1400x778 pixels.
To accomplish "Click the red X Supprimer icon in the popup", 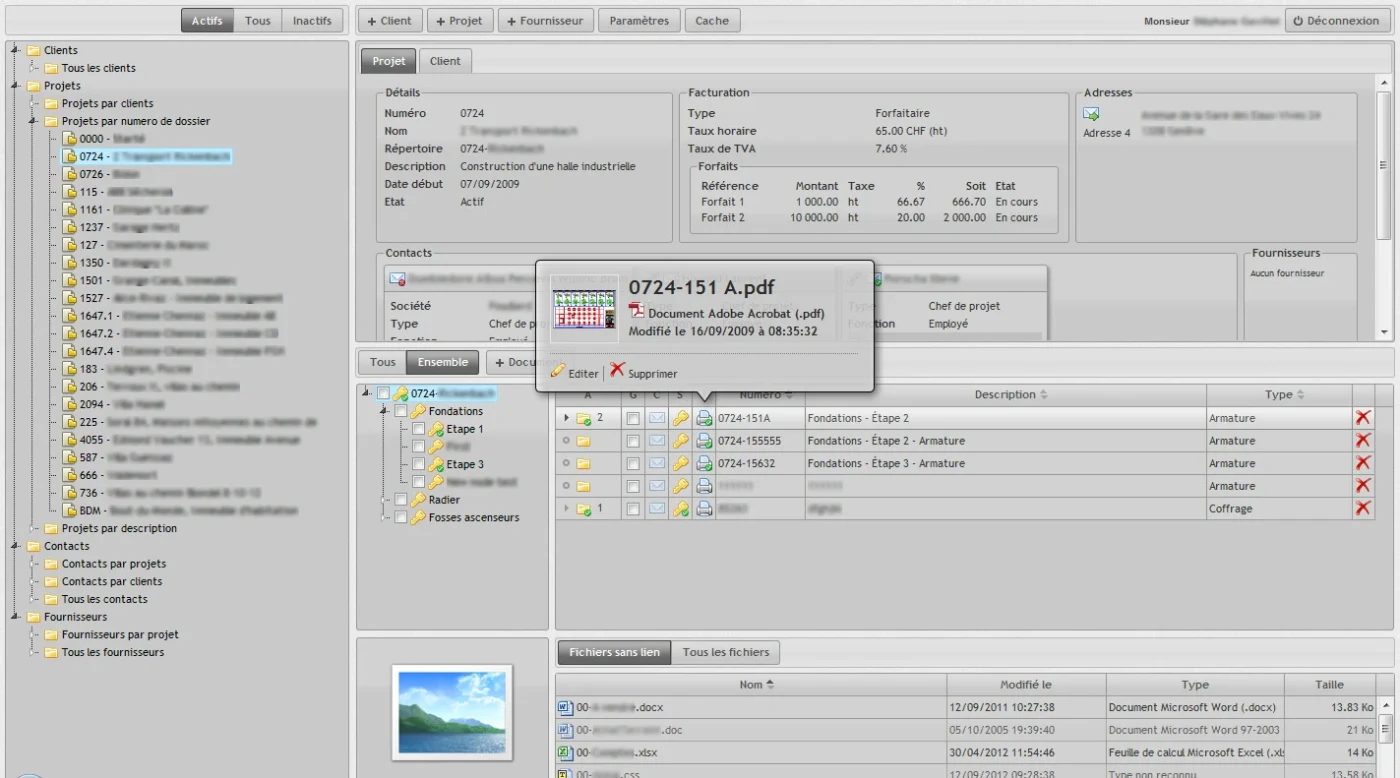I will coord(617,371).
